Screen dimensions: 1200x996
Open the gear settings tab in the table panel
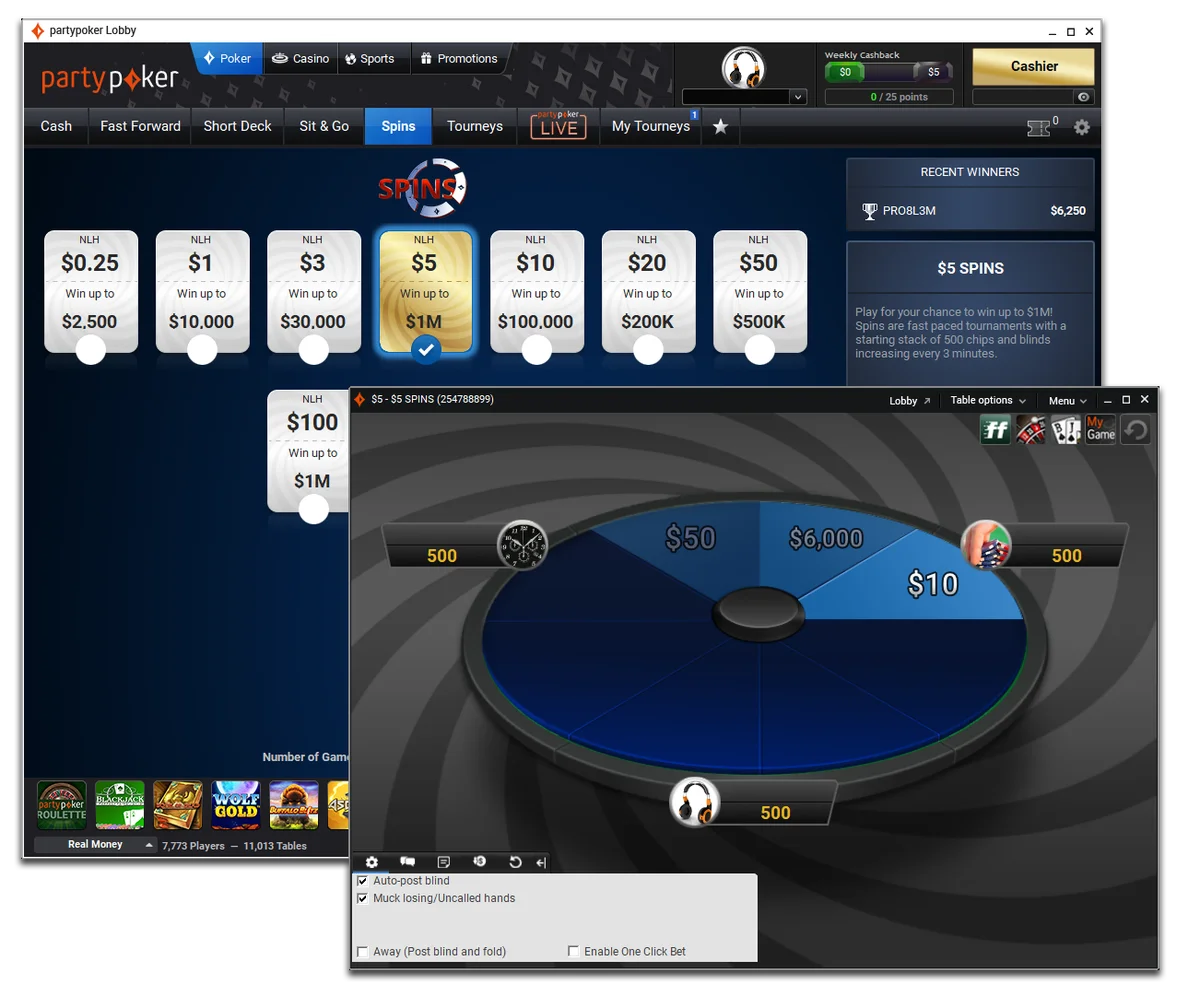click(x=372, y=862)
